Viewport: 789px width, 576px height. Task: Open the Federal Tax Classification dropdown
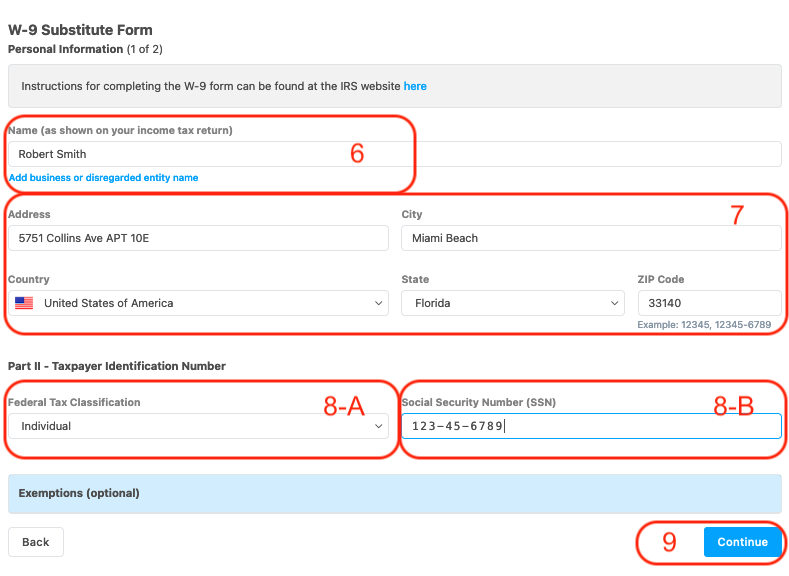pyautogui.click(x=197, y=426)
